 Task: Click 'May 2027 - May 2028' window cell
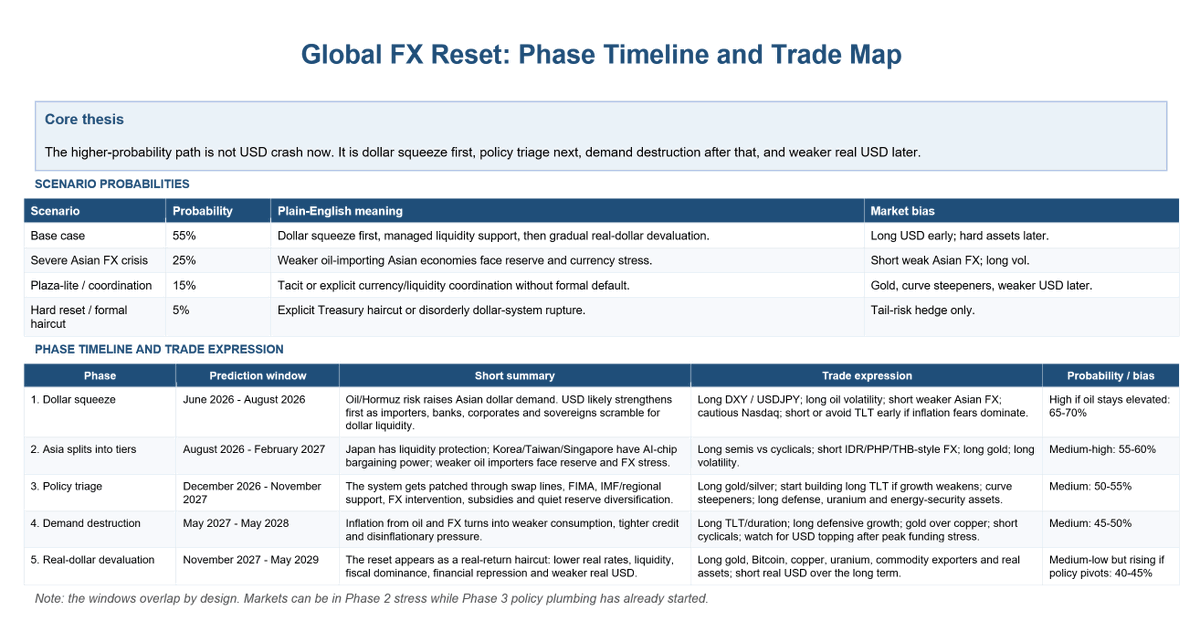click(x=258, y=530)
